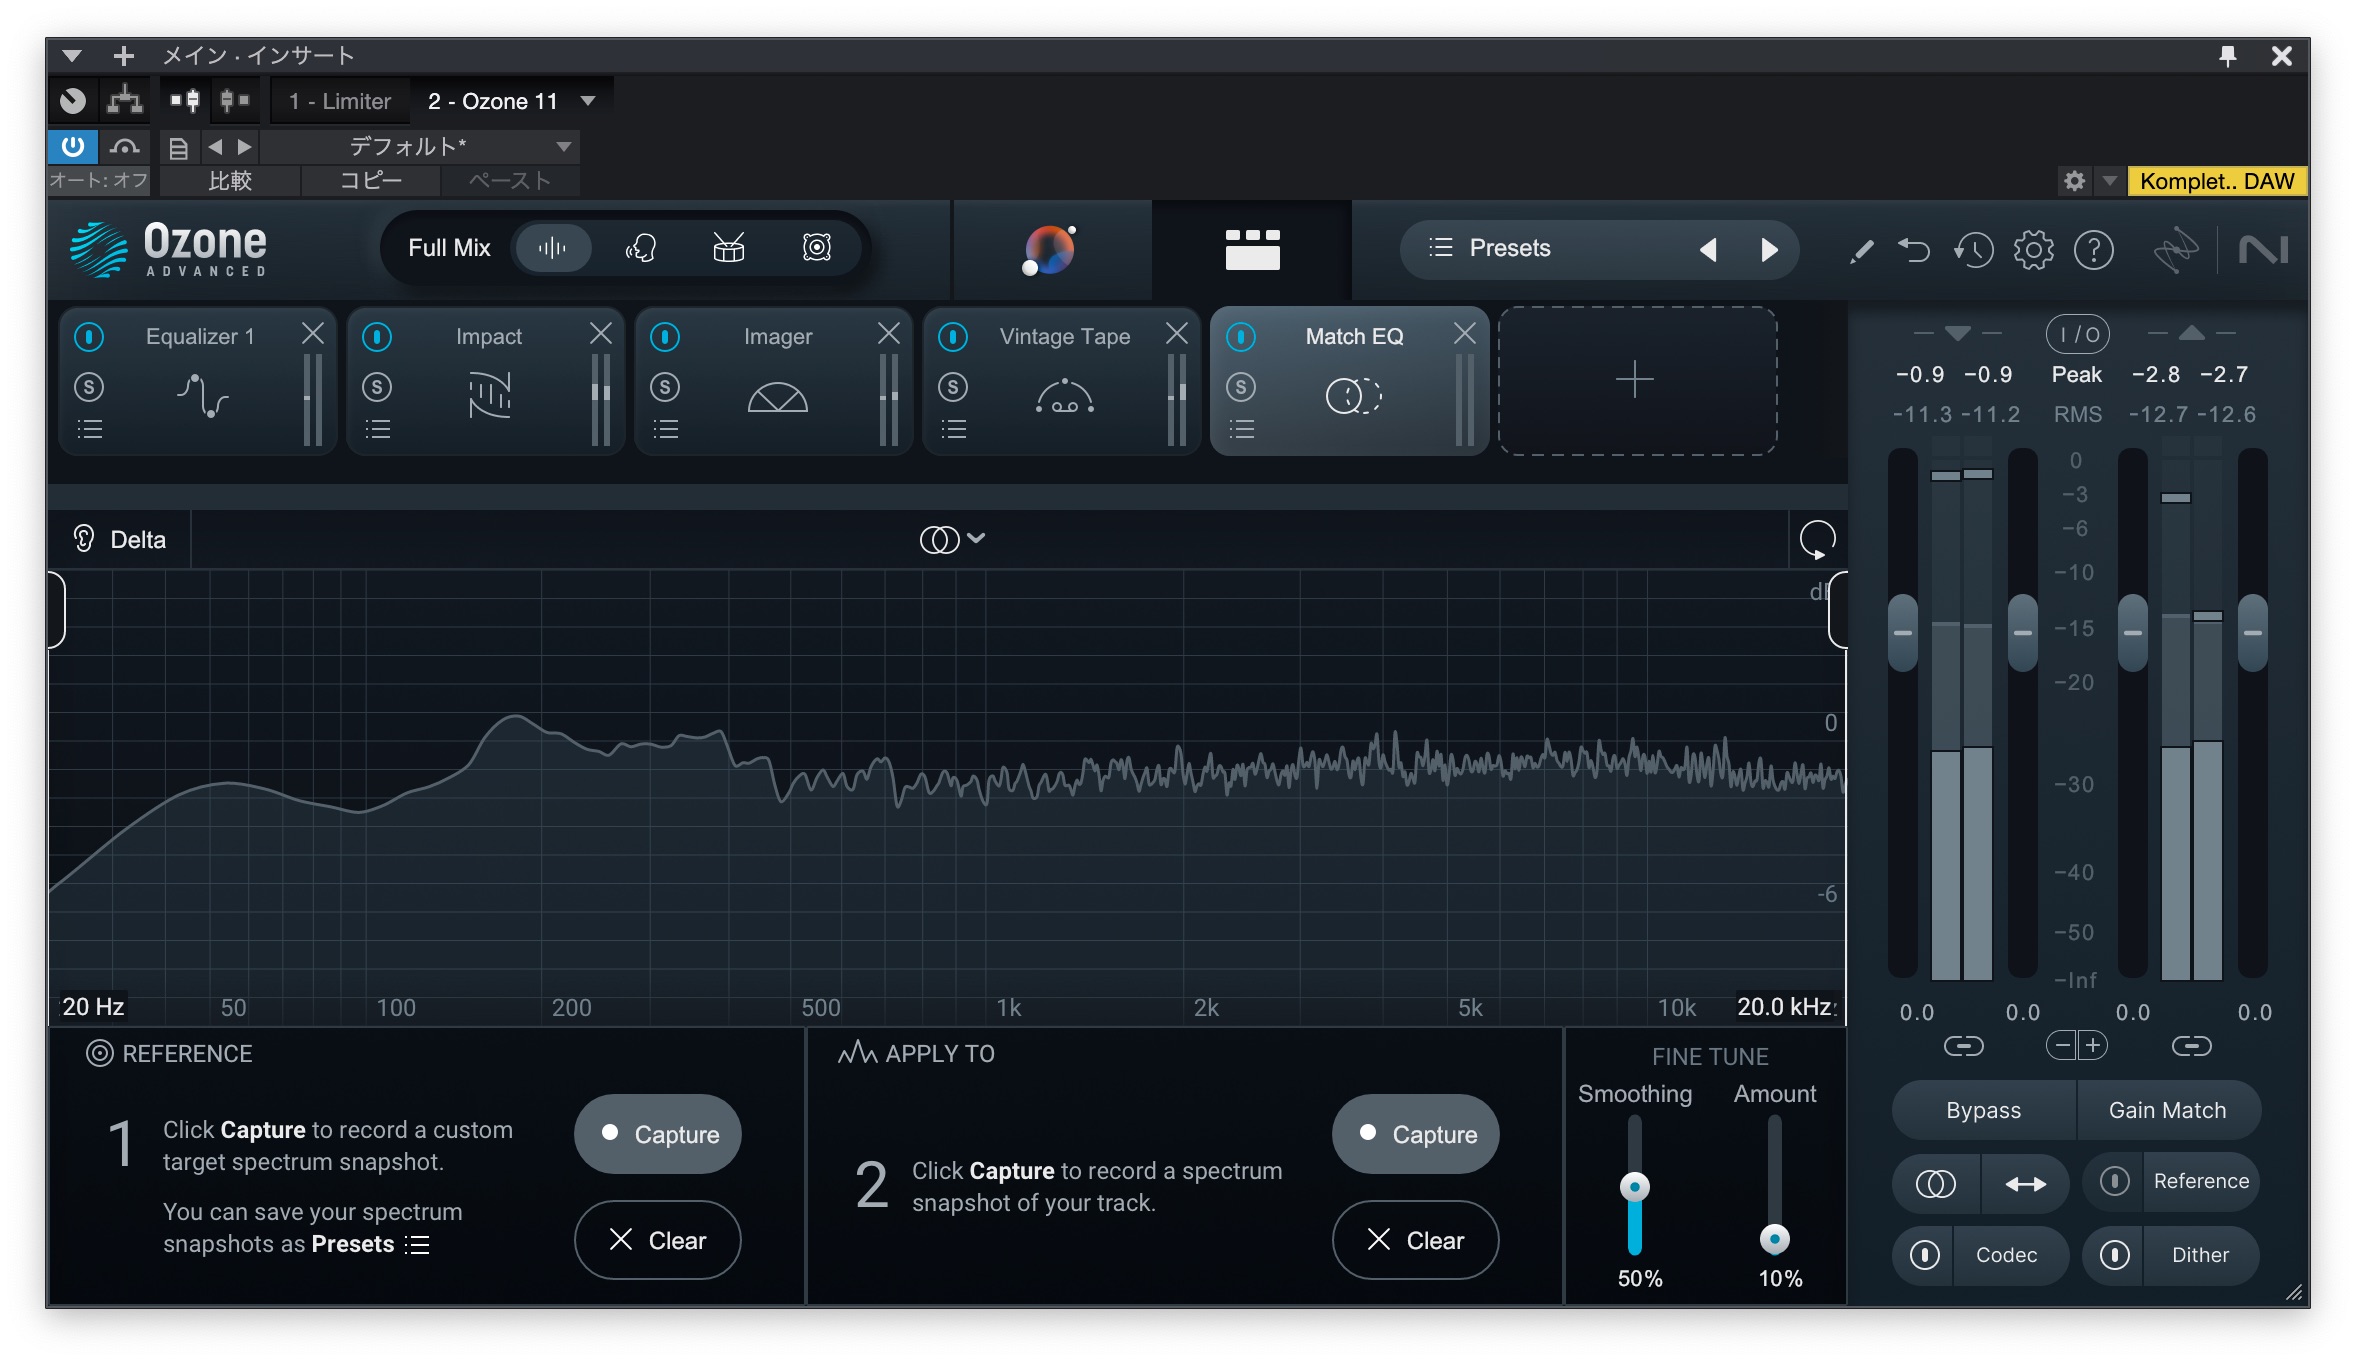Switch to the 1 - Limiter insert tab
The image size is (2356, 1362).
(x=339, y=101)
